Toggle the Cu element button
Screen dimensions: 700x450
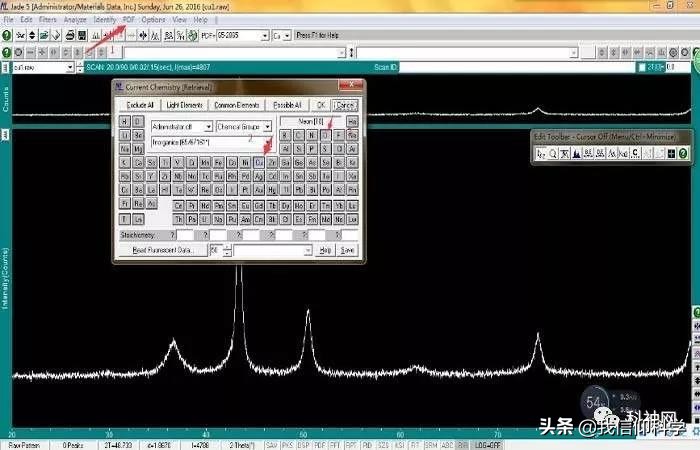259,162
